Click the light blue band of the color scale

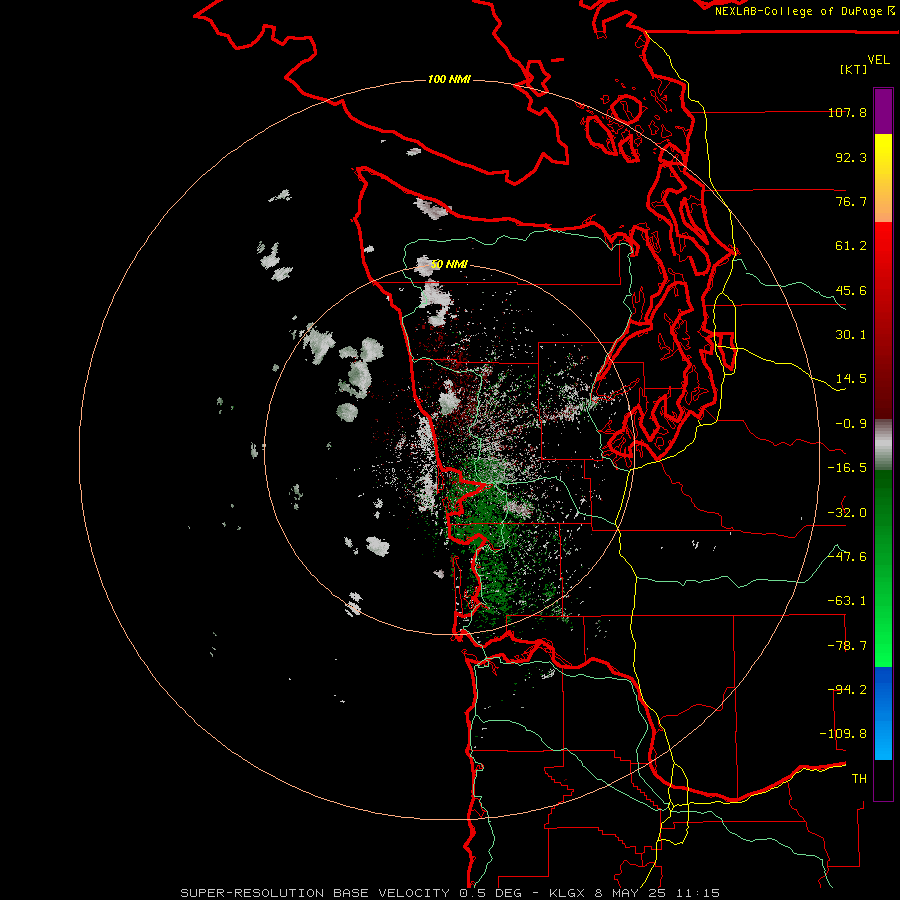coord(883,713)
